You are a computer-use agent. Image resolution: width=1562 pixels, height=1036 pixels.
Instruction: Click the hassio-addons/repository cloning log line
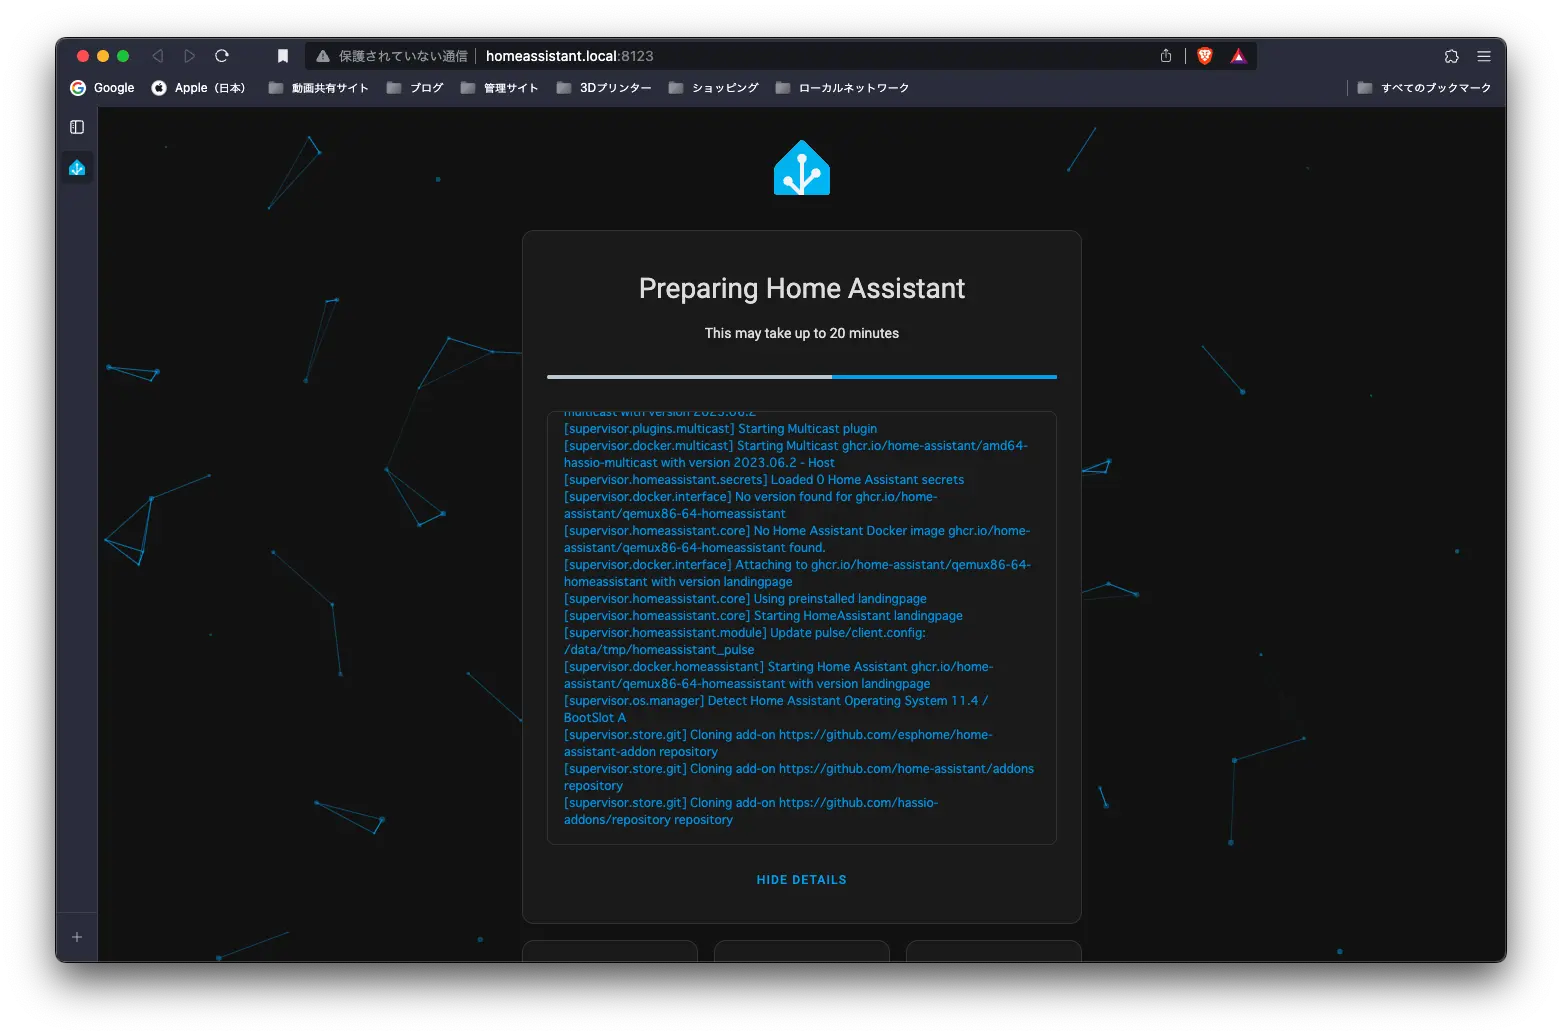tap(751, 811)
